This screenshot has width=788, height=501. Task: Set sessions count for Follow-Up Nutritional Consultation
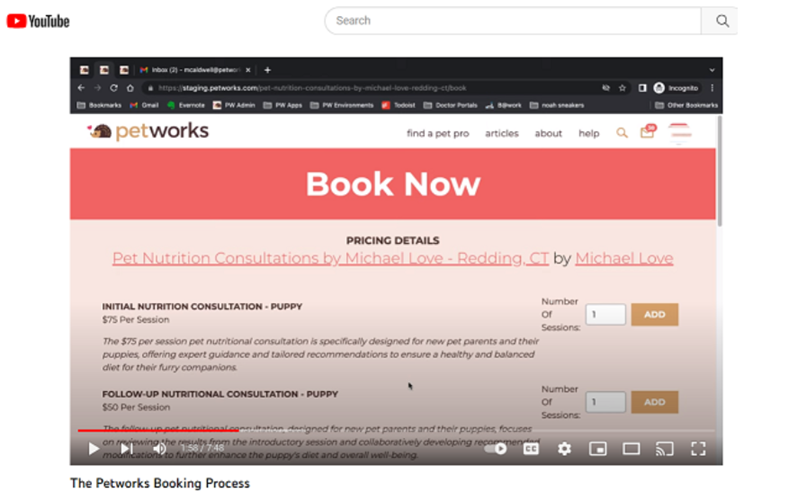click(606, 402)
